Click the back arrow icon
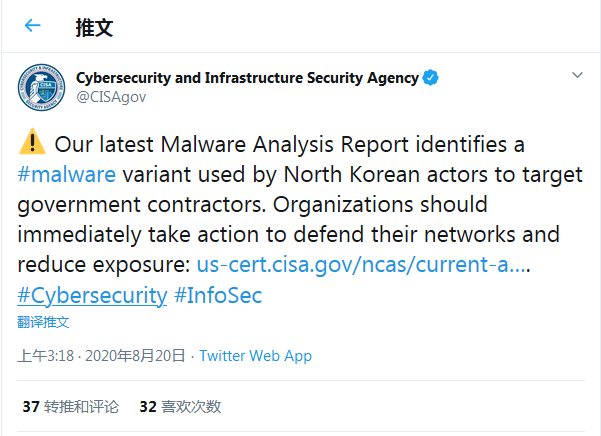The width and height of the screenshot is (601, 436). point(33,26)
